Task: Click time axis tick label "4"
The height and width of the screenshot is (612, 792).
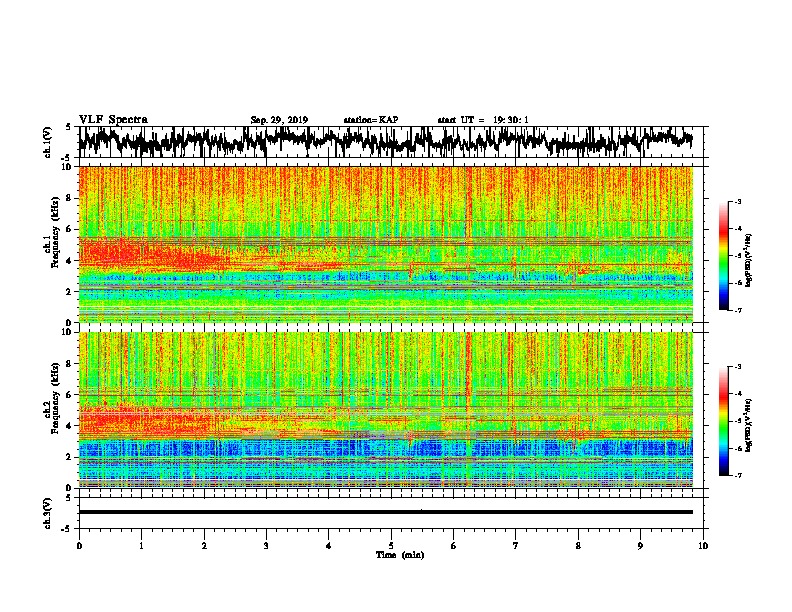Action: click(329, 546)
